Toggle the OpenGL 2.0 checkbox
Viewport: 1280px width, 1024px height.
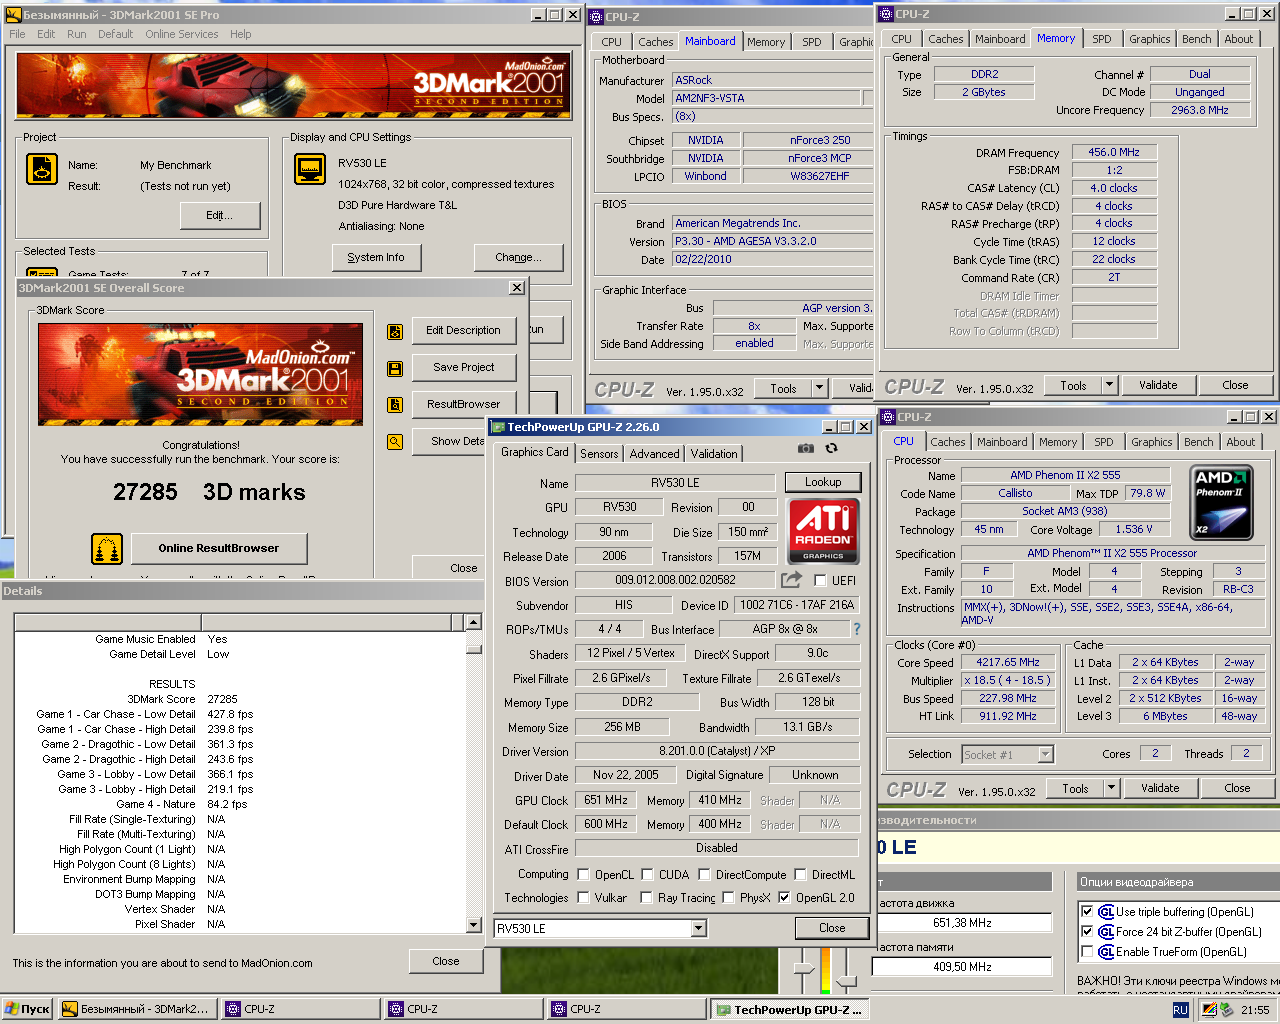pyautogui.click(x=784, y=898)
